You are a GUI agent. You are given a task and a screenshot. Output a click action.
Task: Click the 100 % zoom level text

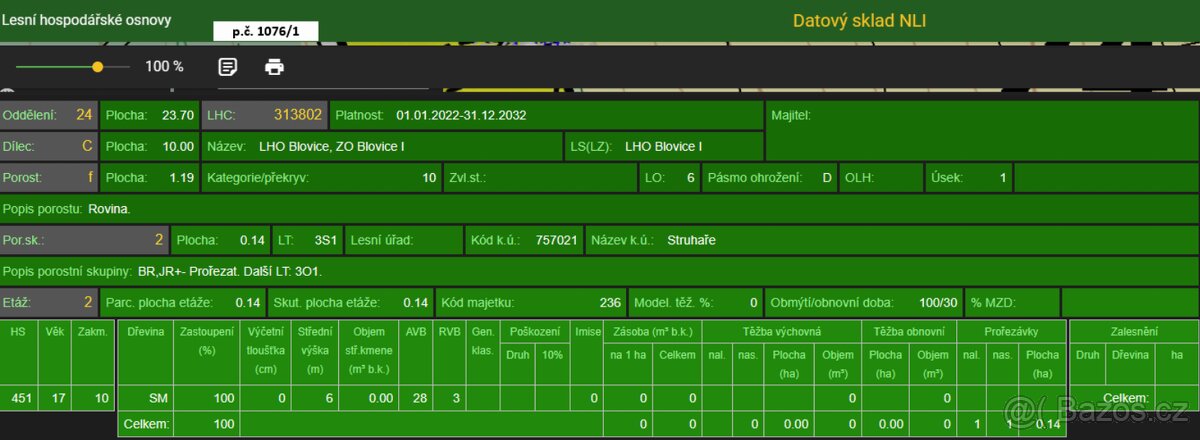coord(164,67)
